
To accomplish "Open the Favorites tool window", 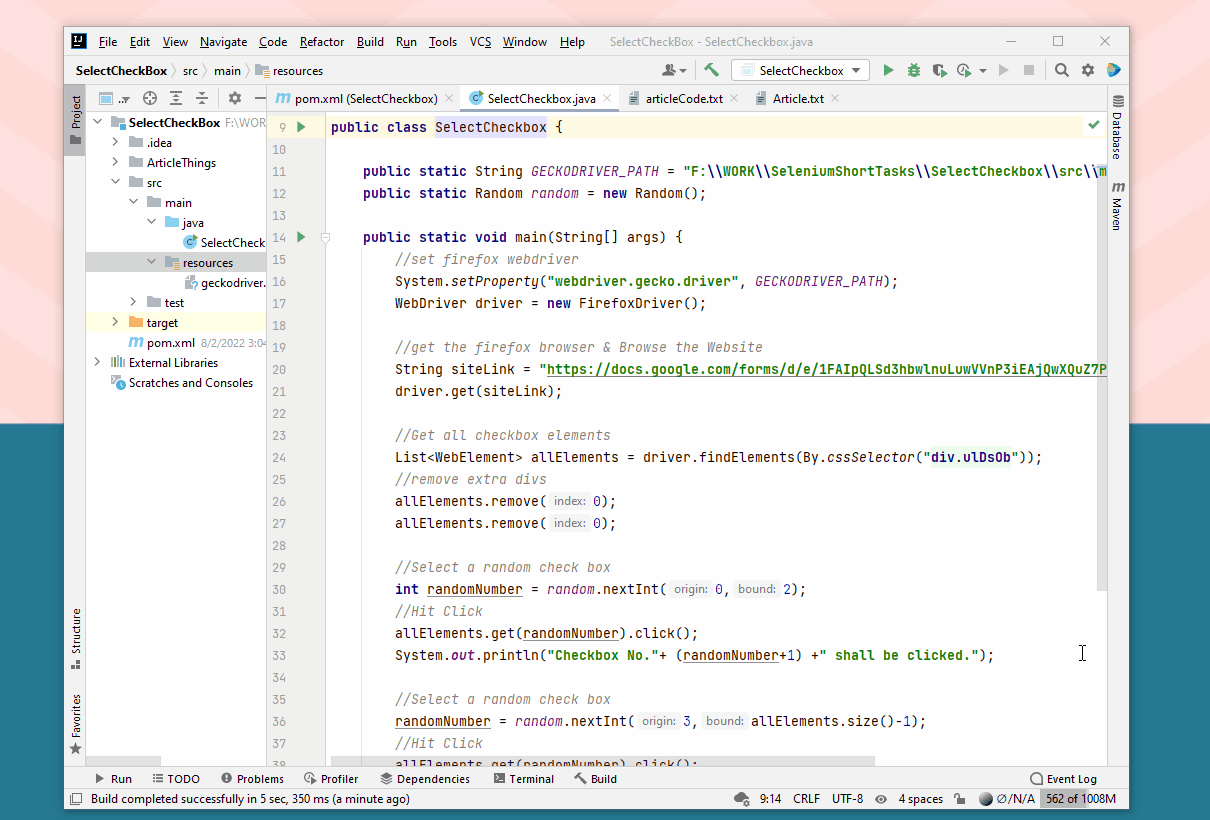I will coord(76,724).
